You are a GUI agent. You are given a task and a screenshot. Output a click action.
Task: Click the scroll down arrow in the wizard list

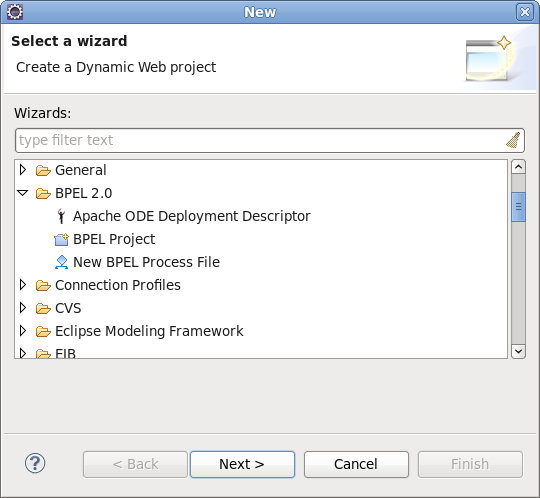tap(518, 352)
